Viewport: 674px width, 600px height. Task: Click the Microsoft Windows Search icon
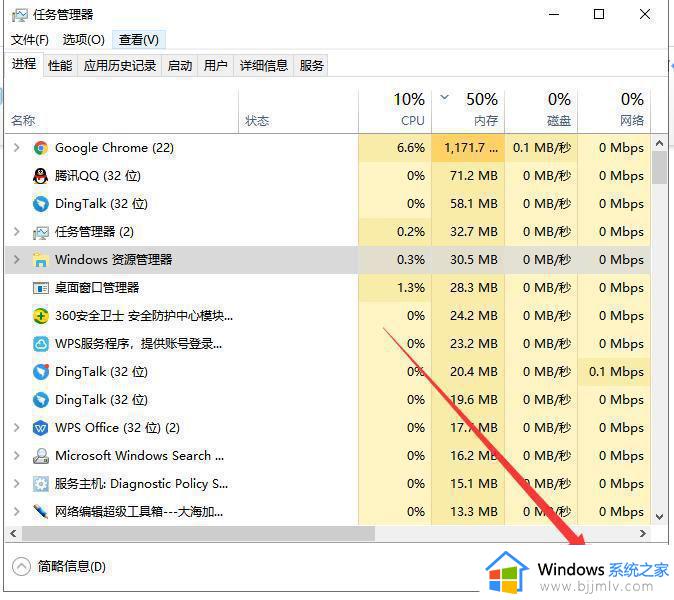pos(40,456)
